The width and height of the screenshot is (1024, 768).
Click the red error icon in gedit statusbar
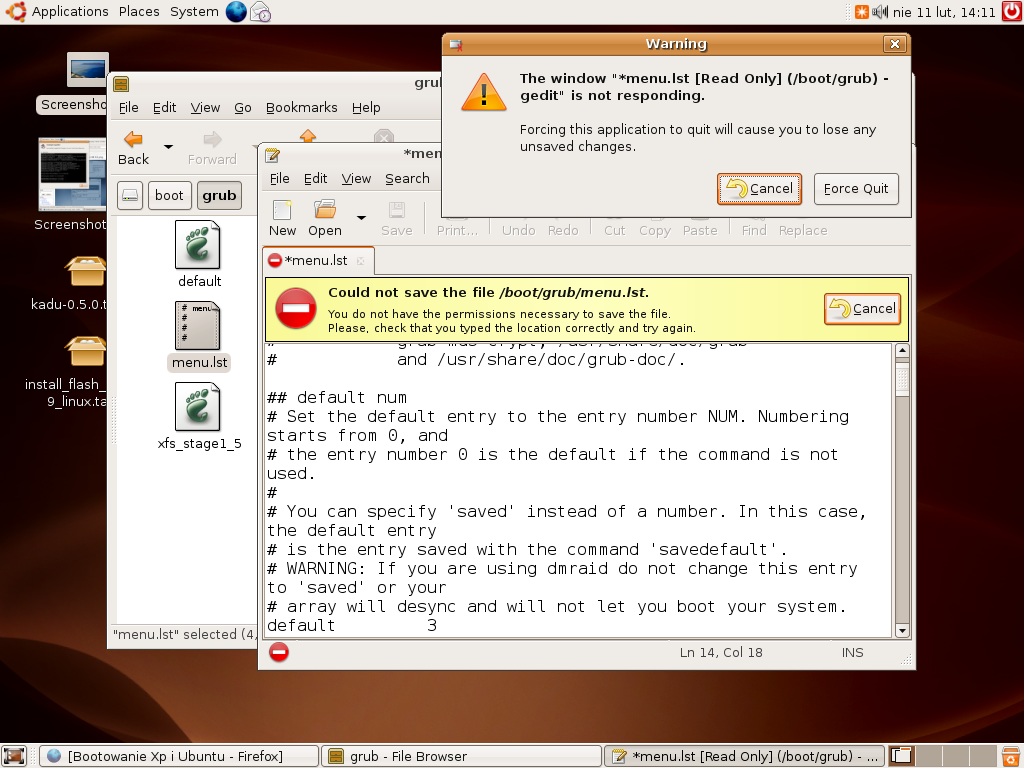point(279,652)
